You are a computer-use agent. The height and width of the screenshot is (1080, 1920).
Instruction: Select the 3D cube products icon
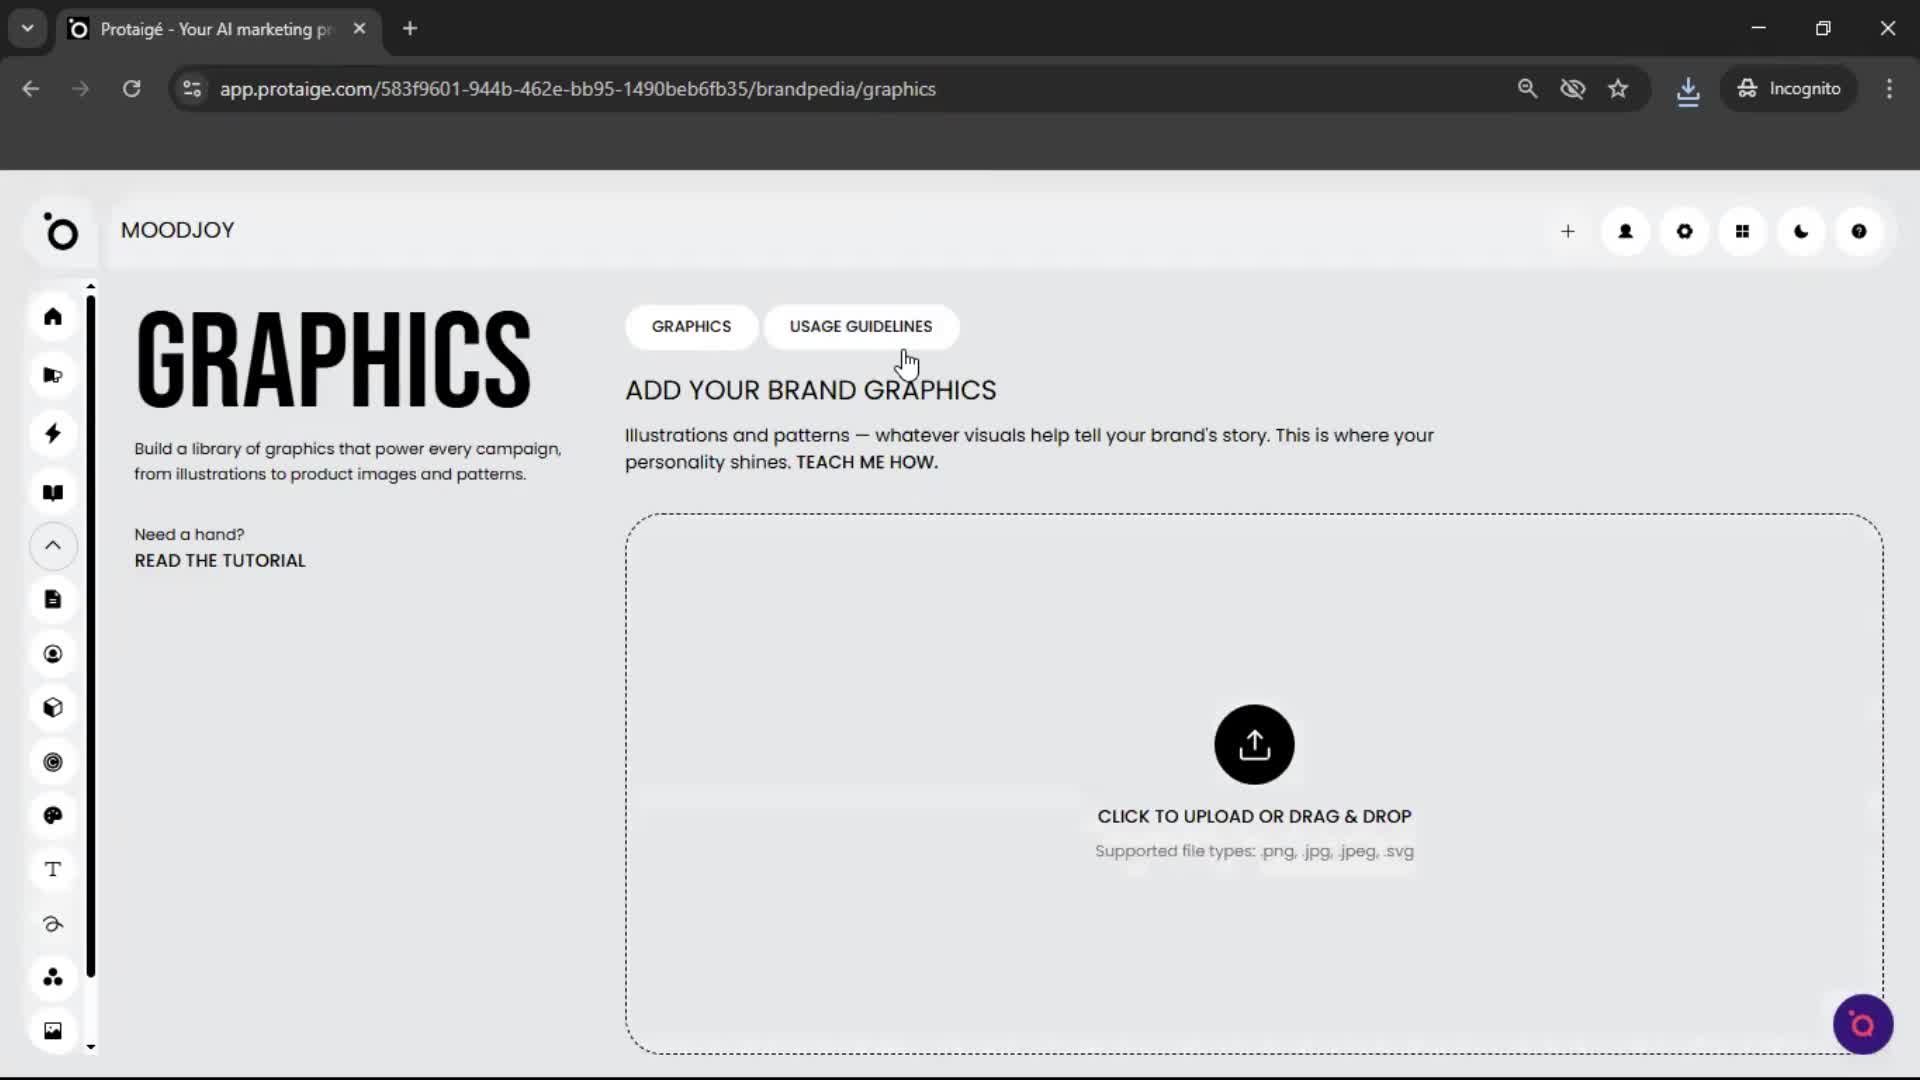click(x=52, y=708)
